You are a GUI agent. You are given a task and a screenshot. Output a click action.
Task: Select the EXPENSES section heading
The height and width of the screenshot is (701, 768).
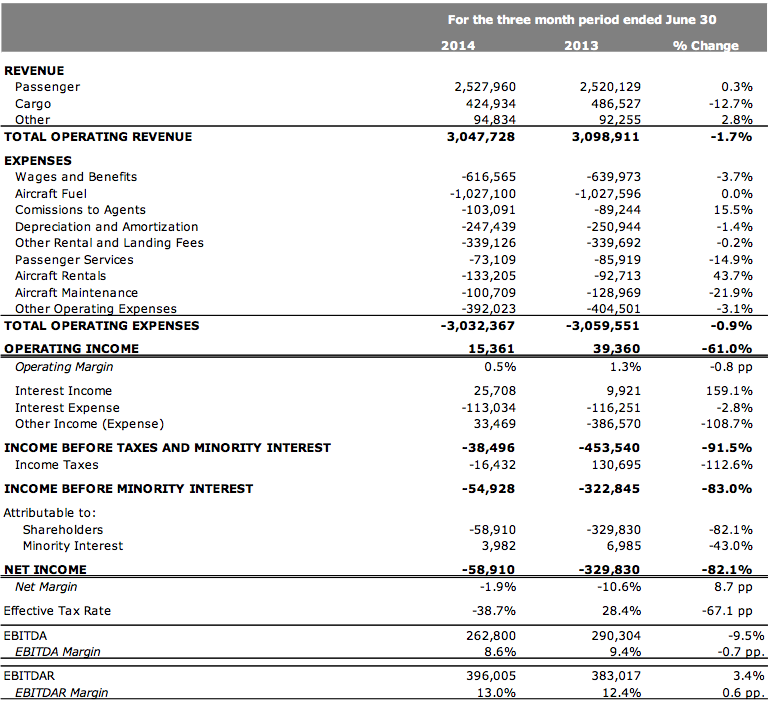click(x=38, y=161)
